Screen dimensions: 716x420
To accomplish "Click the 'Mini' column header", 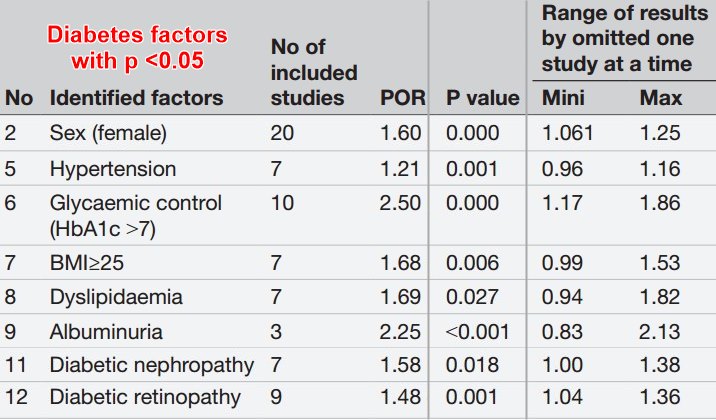I will point(563,98).
